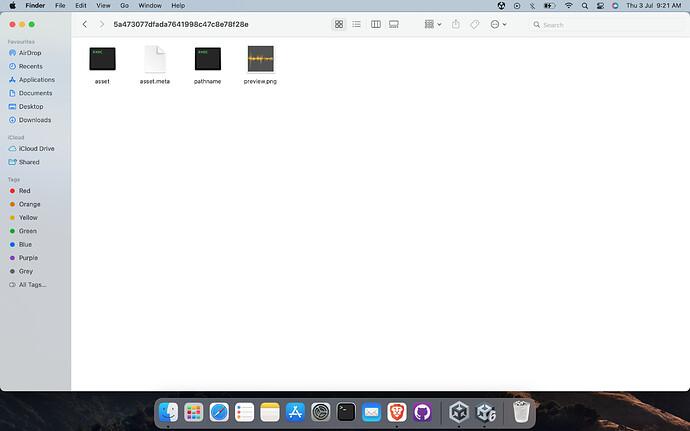Open Applications in the sidebar
Screen dimensions: 690x431
pyautogui.click(x=35, y=80)
